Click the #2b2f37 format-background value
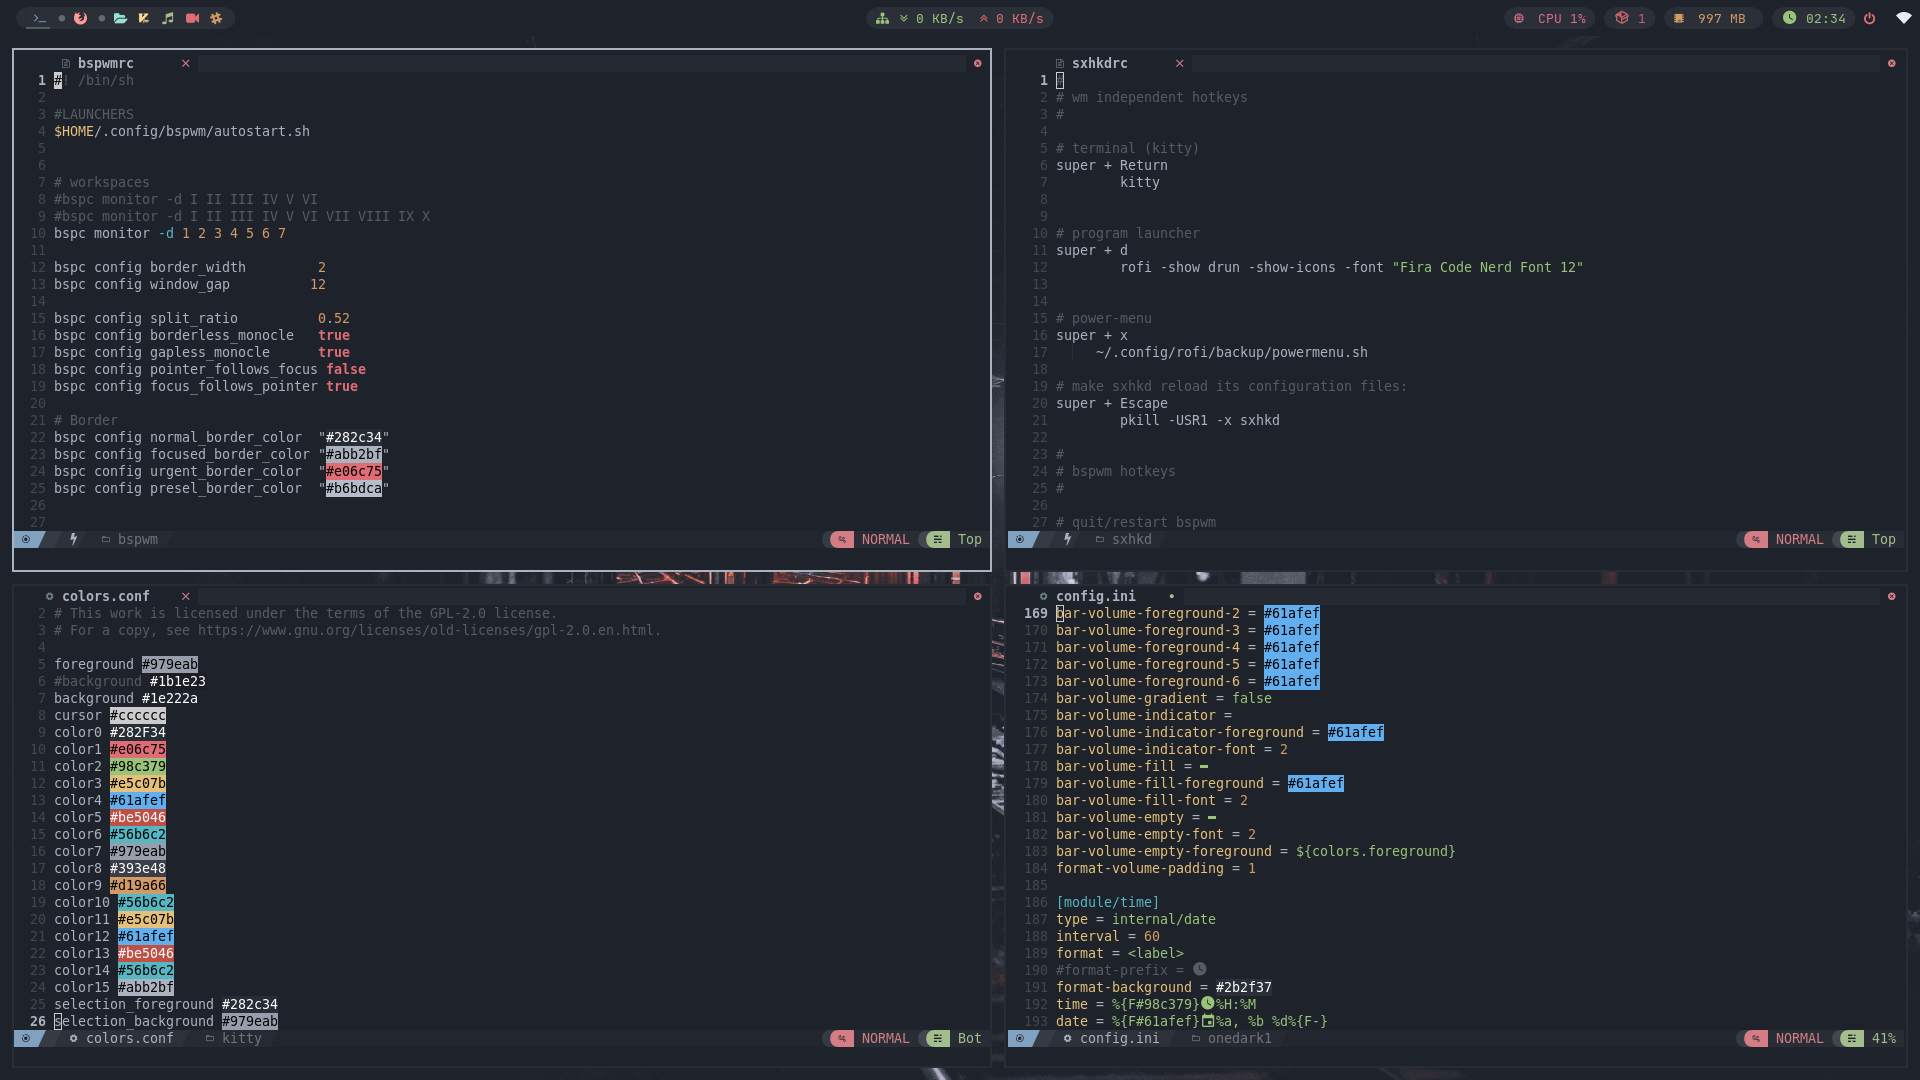 [1244, 987]
